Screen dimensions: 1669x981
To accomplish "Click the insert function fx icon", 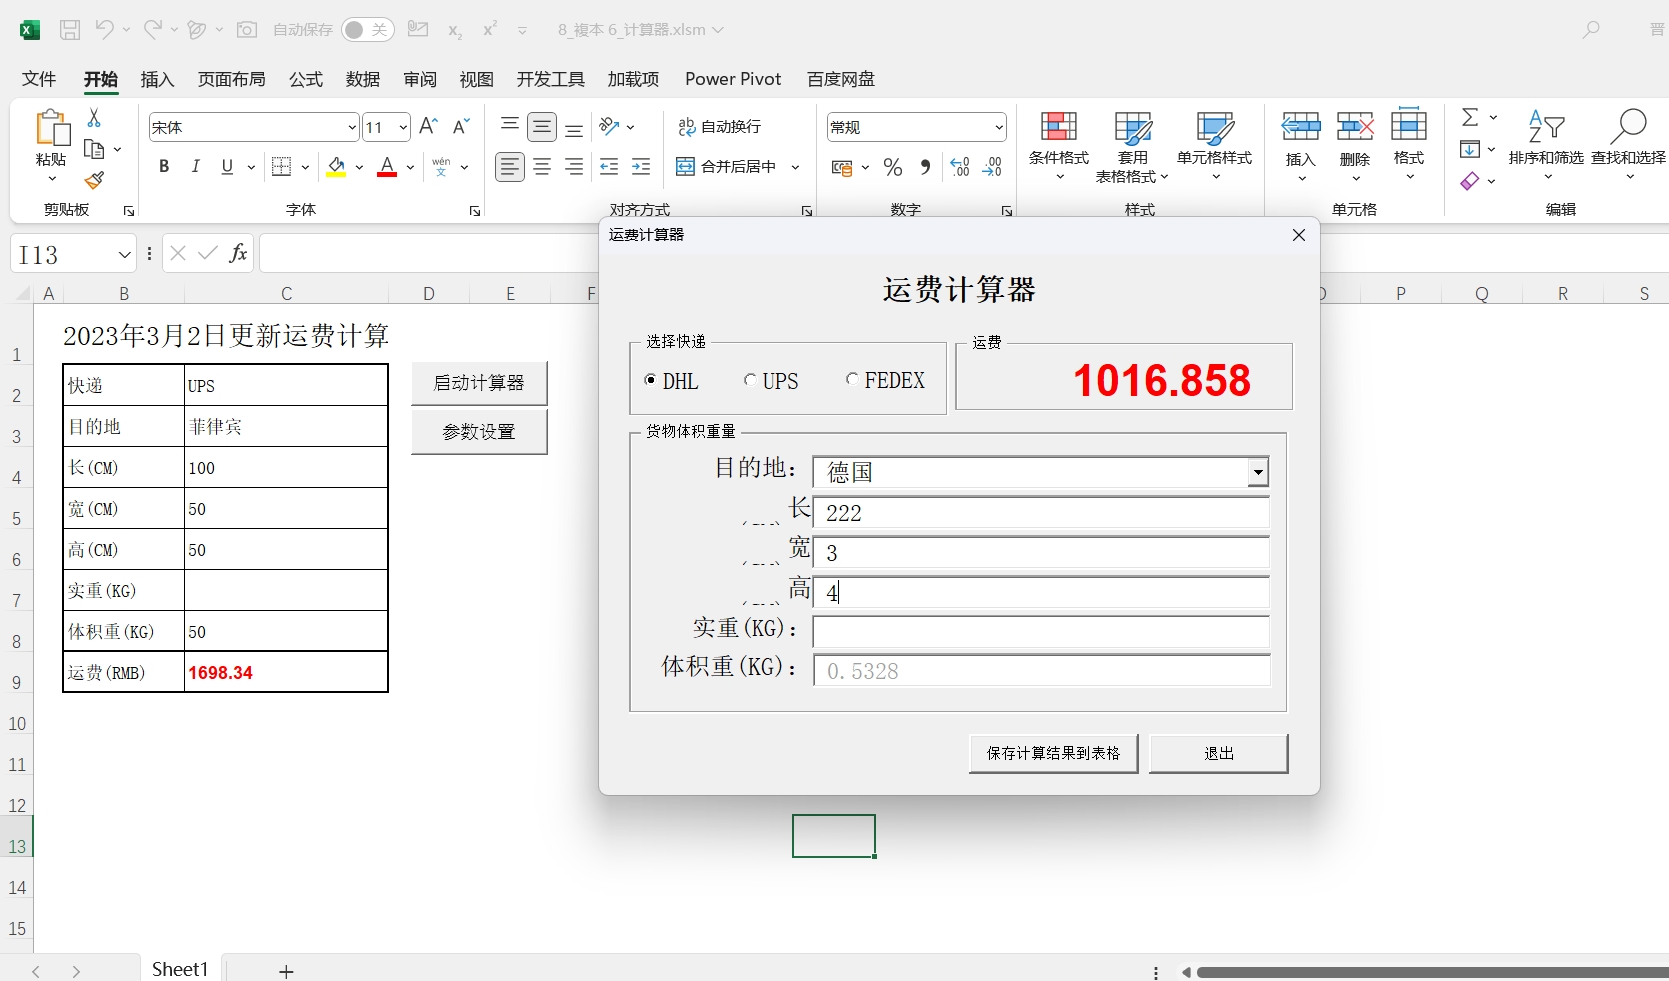I will (238, 253).
